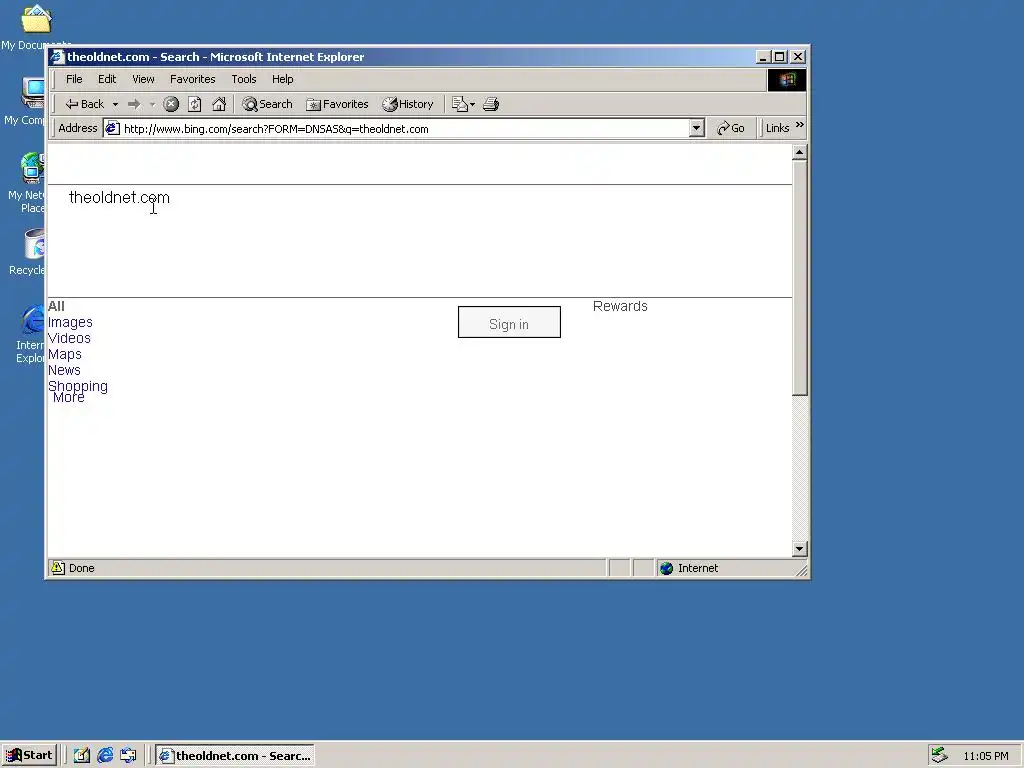
Task: Go back with the Back arrow button
Action: click(x=85, y=104)
